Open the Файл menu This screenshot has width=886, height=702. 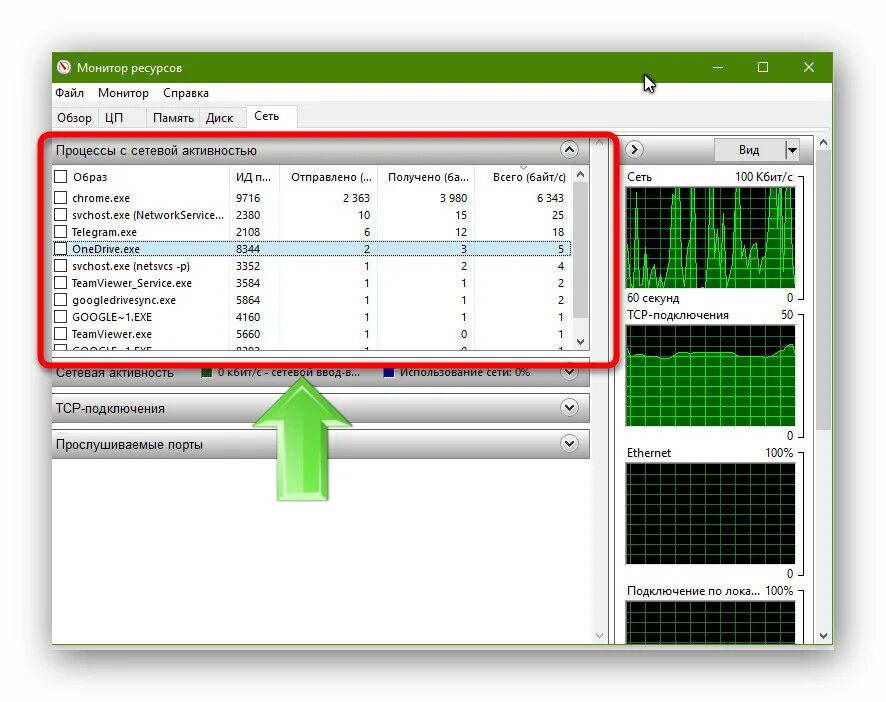point(70,93)
